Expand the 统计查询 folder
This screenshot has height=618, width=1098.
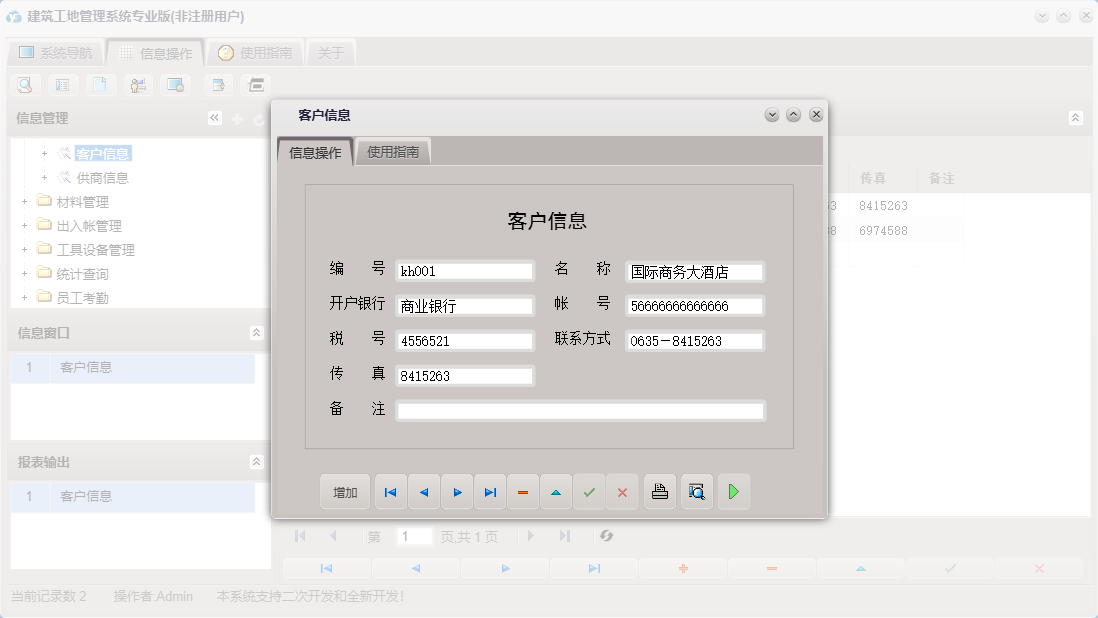[23, 273]
